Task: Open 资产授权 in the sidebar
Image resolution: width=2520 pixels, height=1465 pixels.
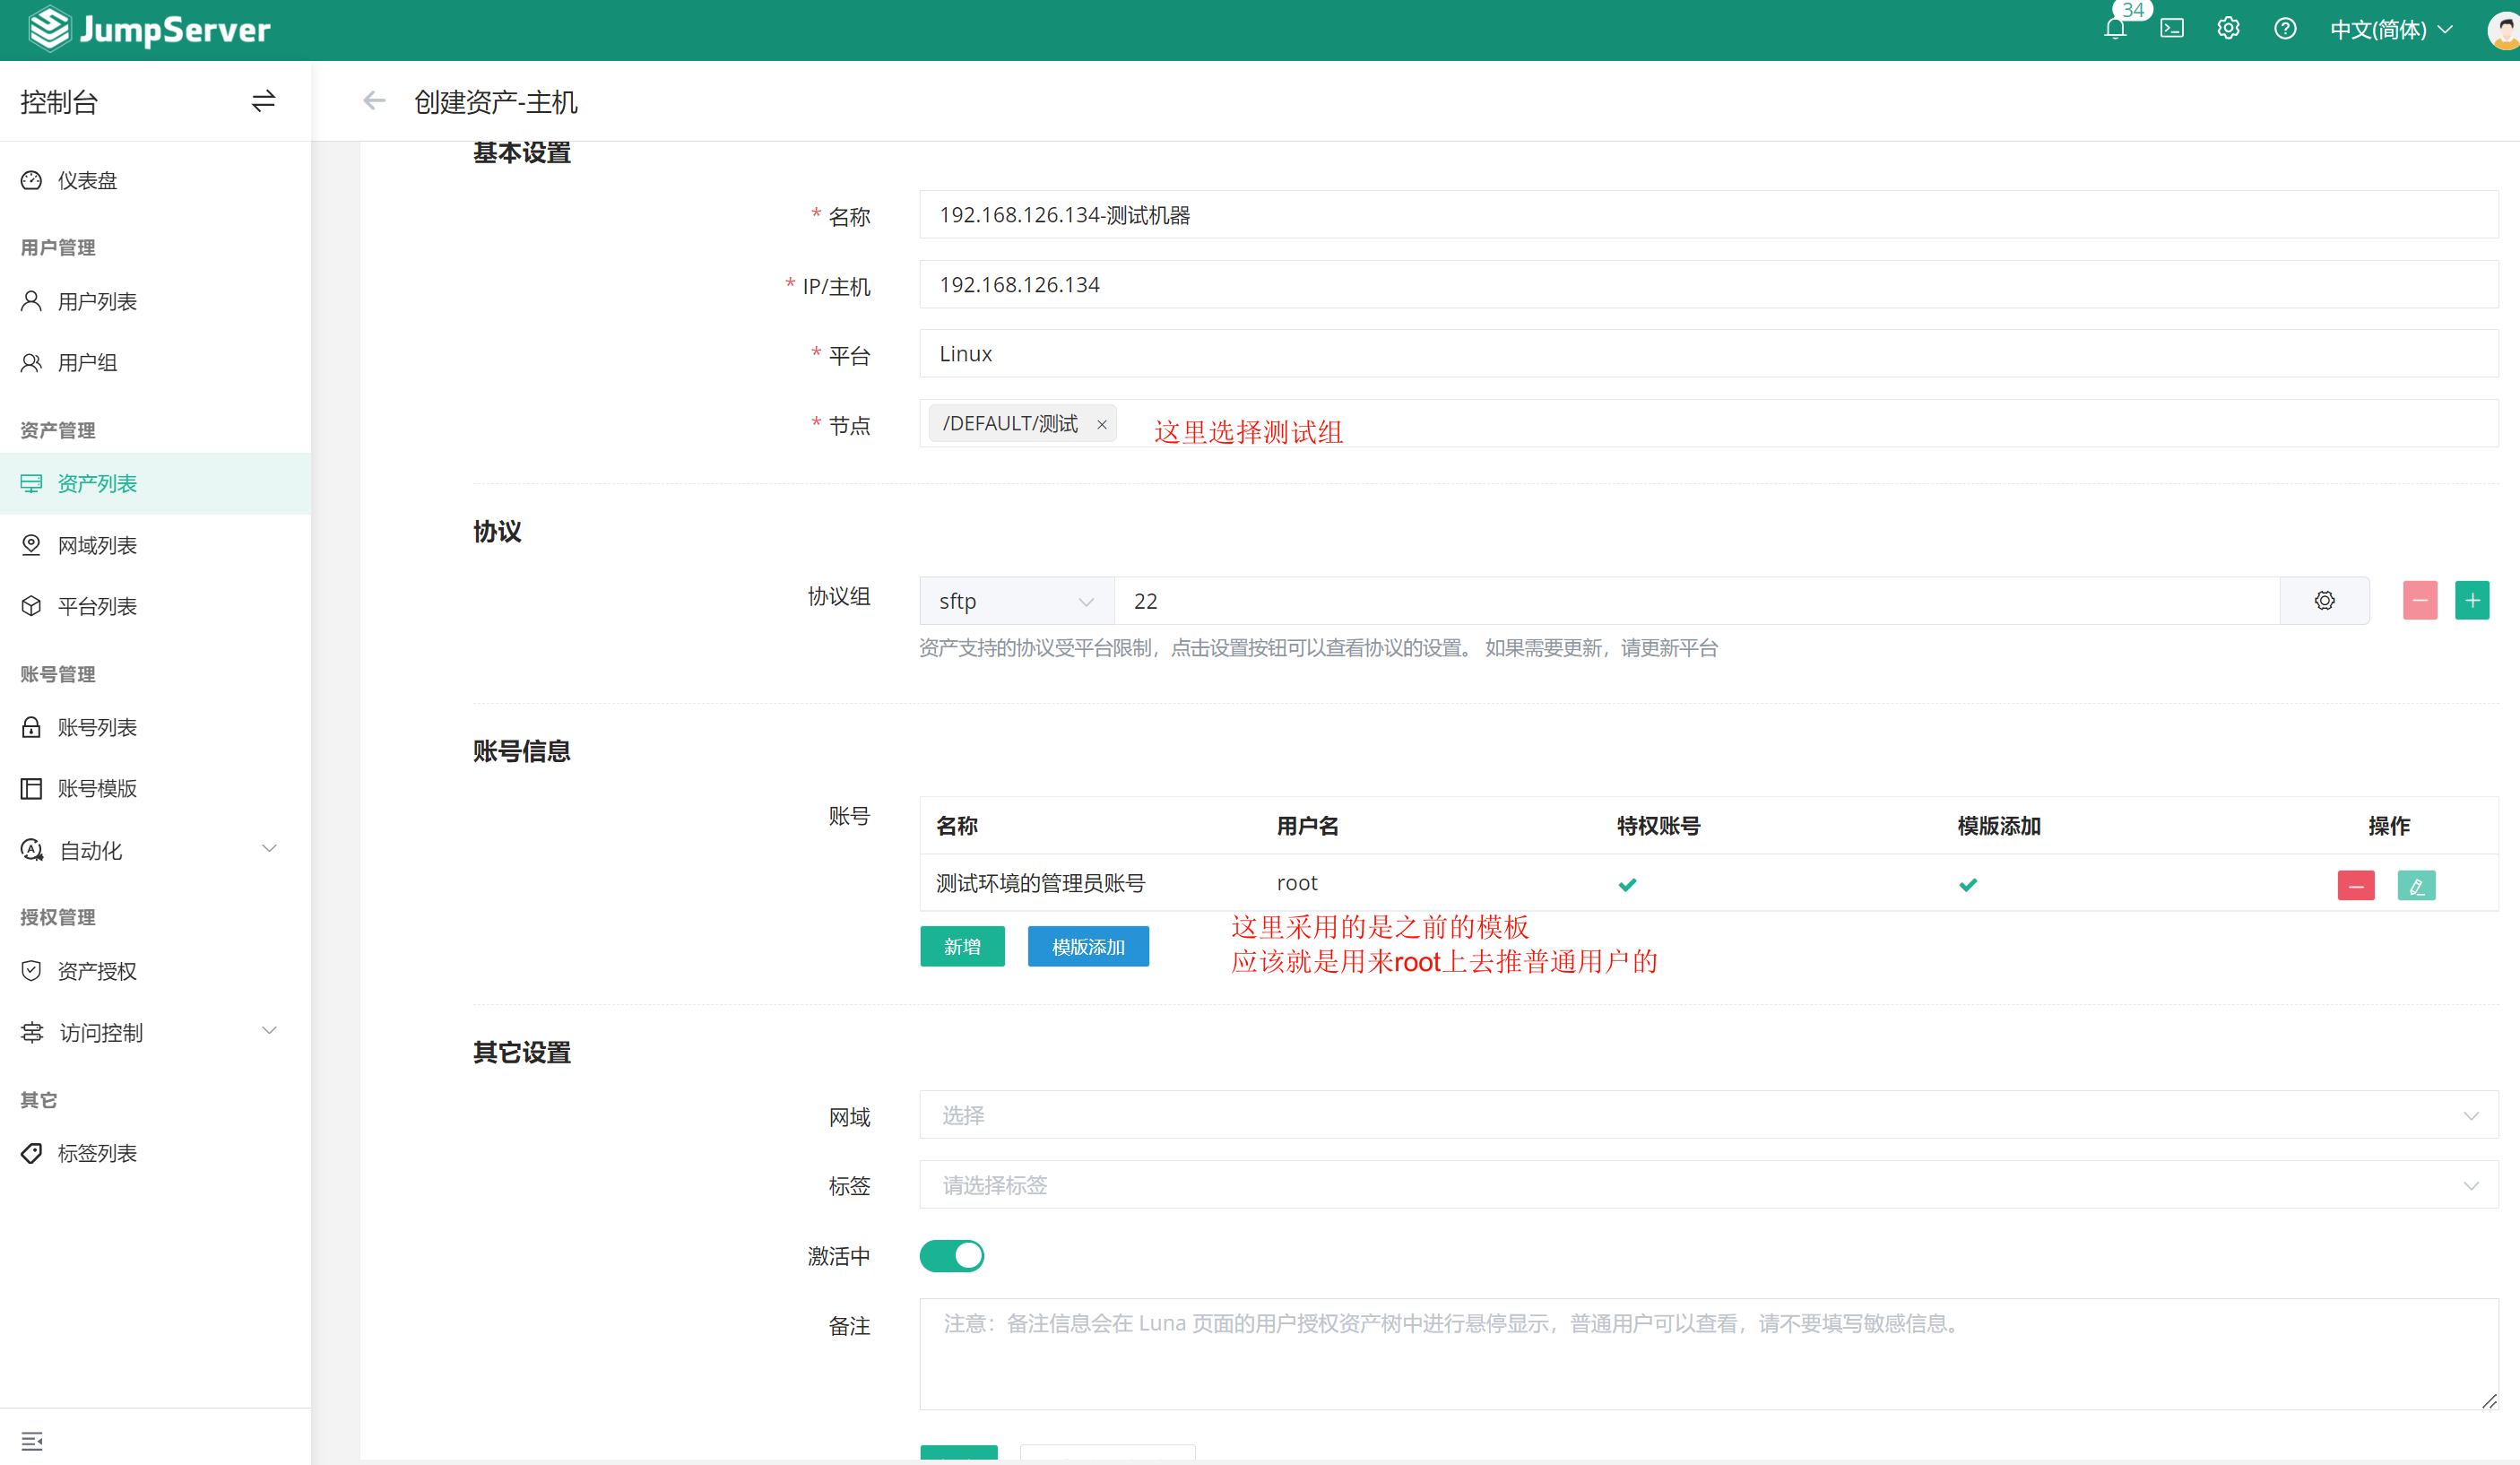Action: 97,971
